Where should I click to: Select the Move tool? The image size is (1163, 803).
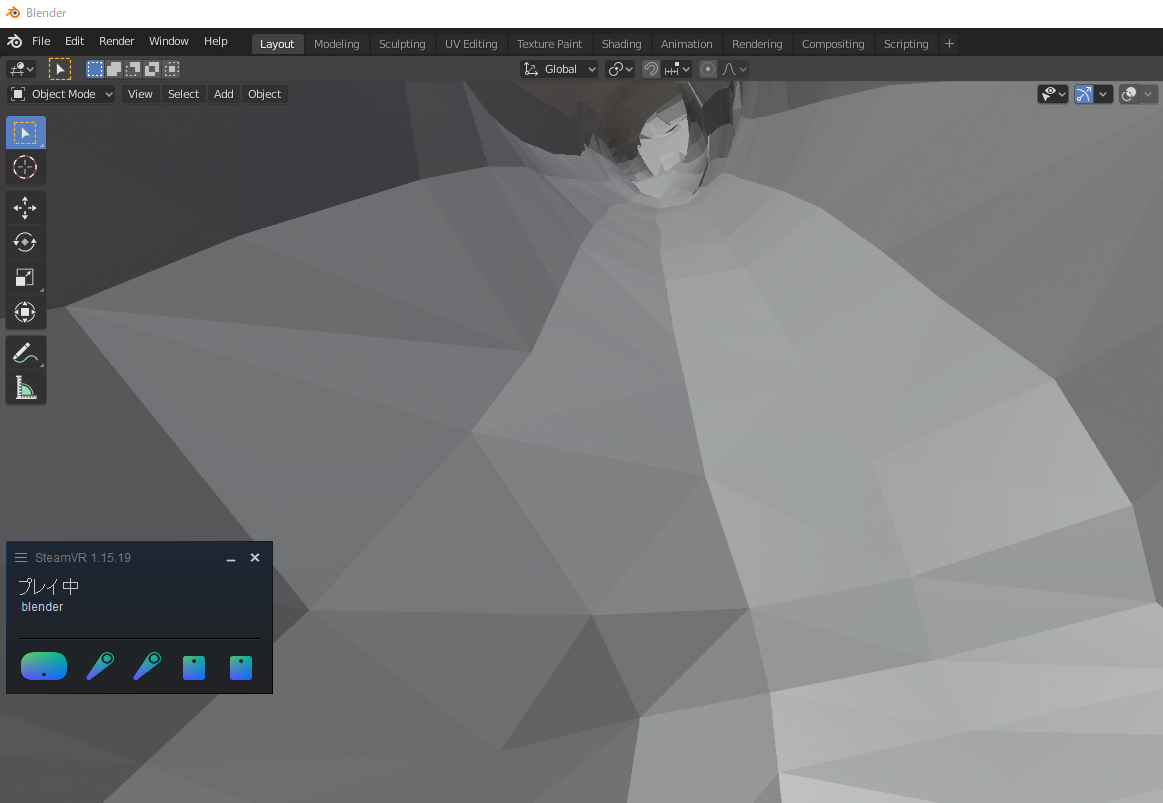[25, 207]
